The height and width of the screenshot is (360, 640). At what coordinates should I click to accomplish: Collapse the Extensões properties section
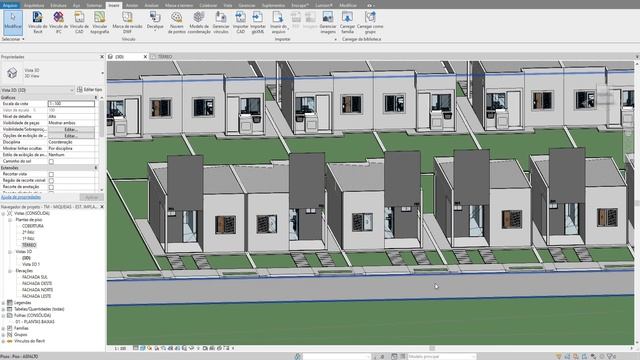pyautogui.click(x=96, y=168)
